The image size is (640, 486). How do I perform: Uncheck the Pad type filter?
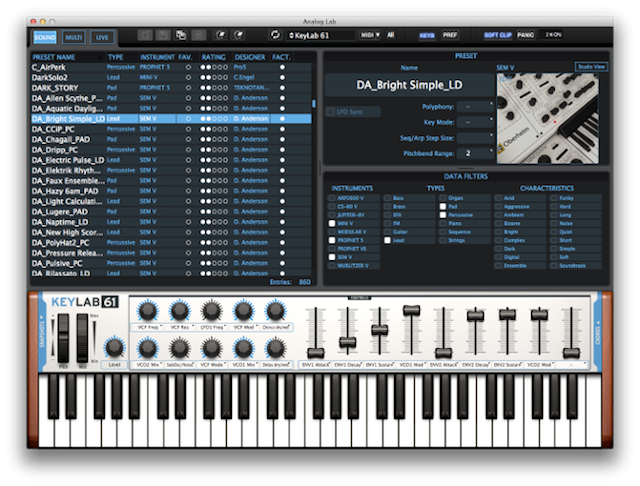tap(443, 206)
